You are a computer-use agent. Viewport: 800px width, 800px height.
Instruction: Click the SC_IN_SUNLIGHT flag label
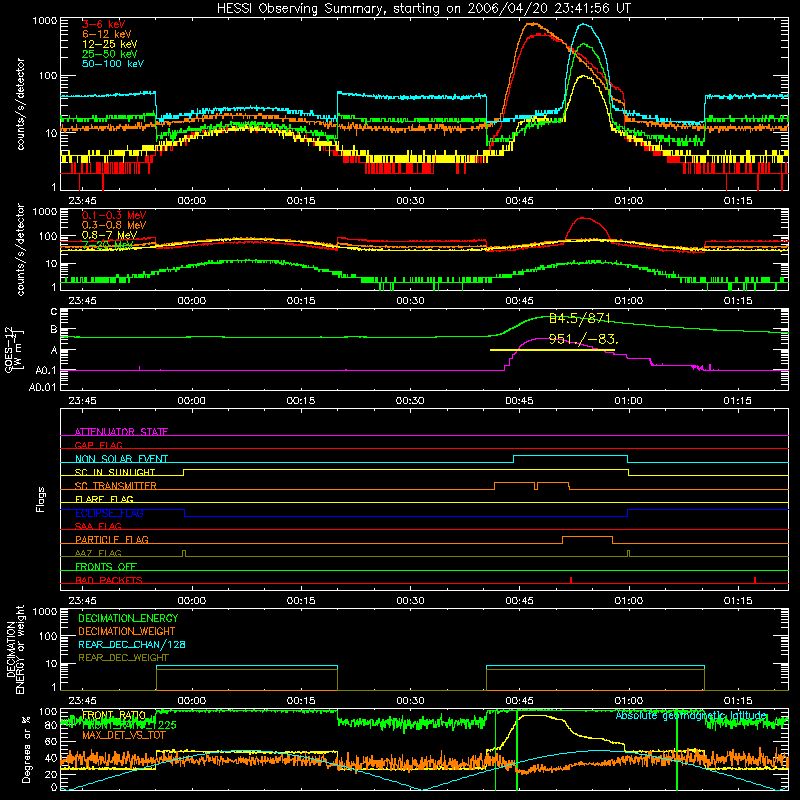115,472
